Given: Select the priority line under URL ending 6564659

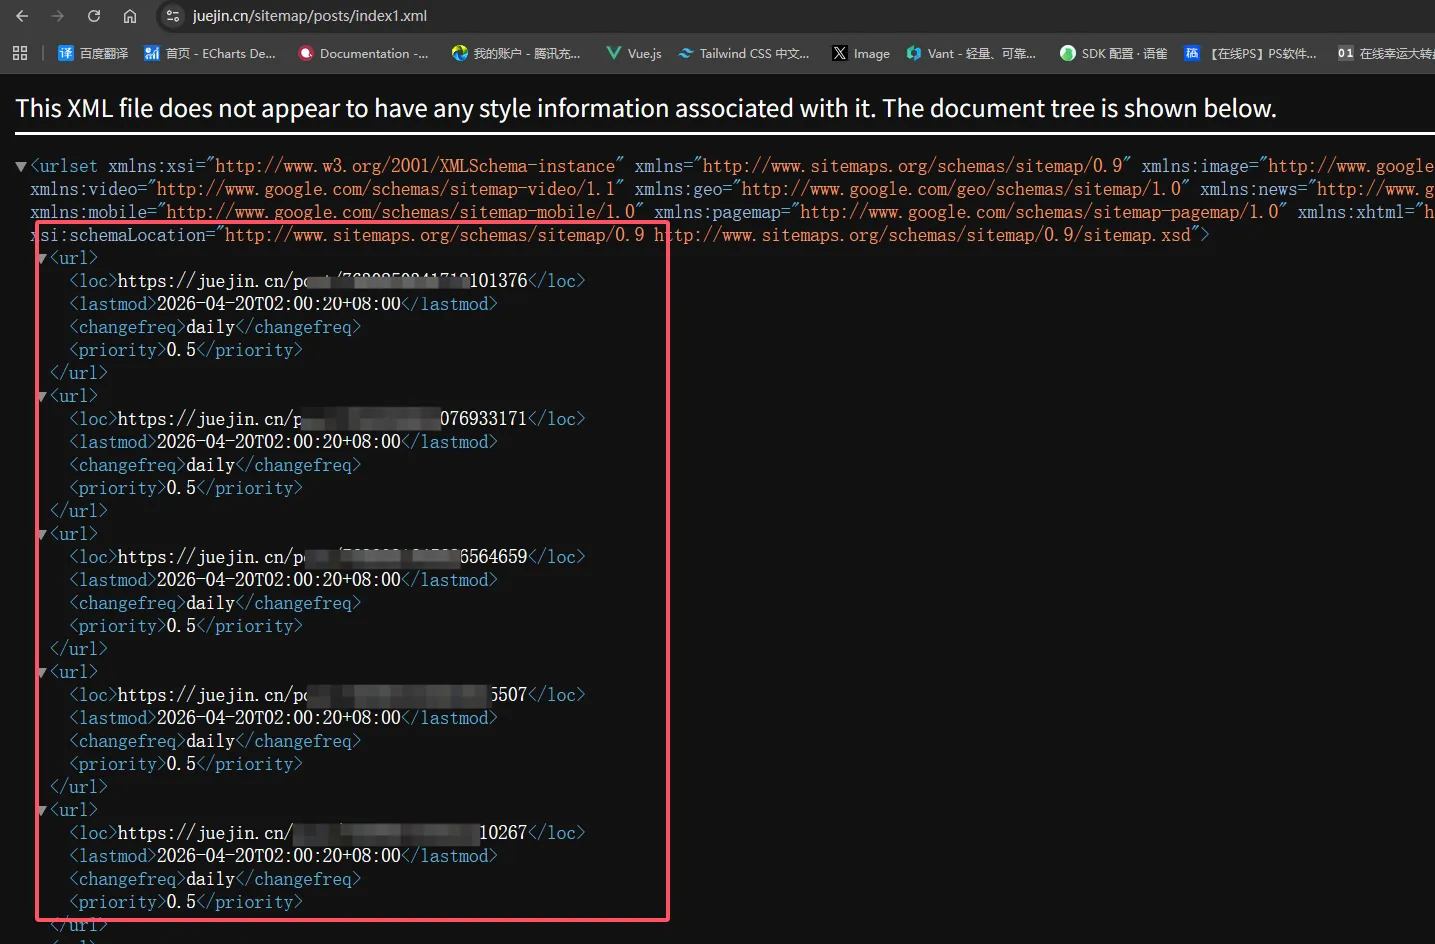Looking at the screenshot, I should pos(186,626).
